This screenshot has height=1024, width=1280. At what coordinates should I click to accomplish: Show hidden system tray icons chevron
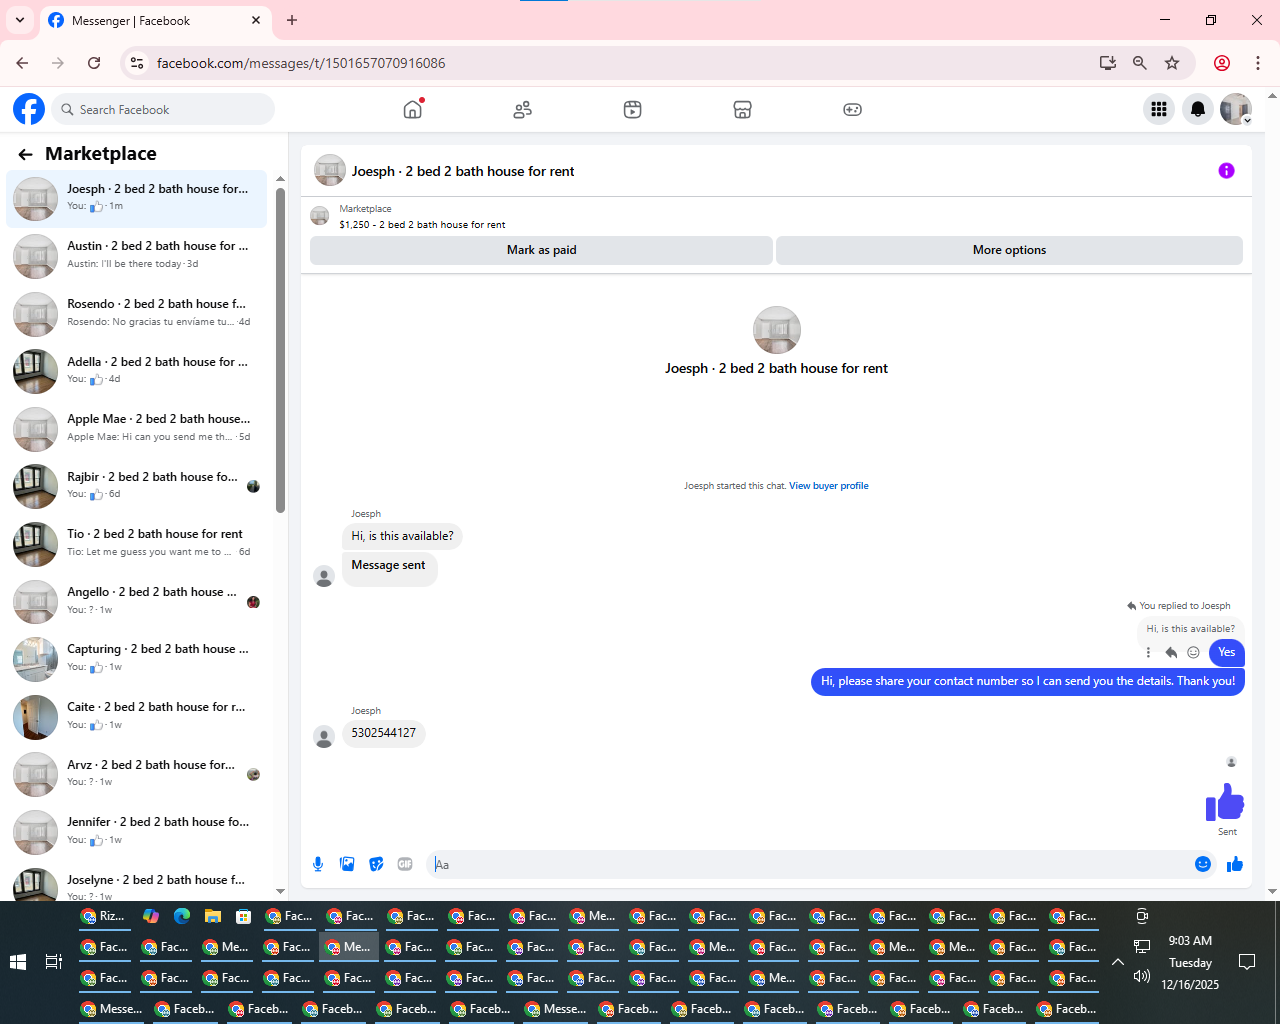(x=1118, y=962)
